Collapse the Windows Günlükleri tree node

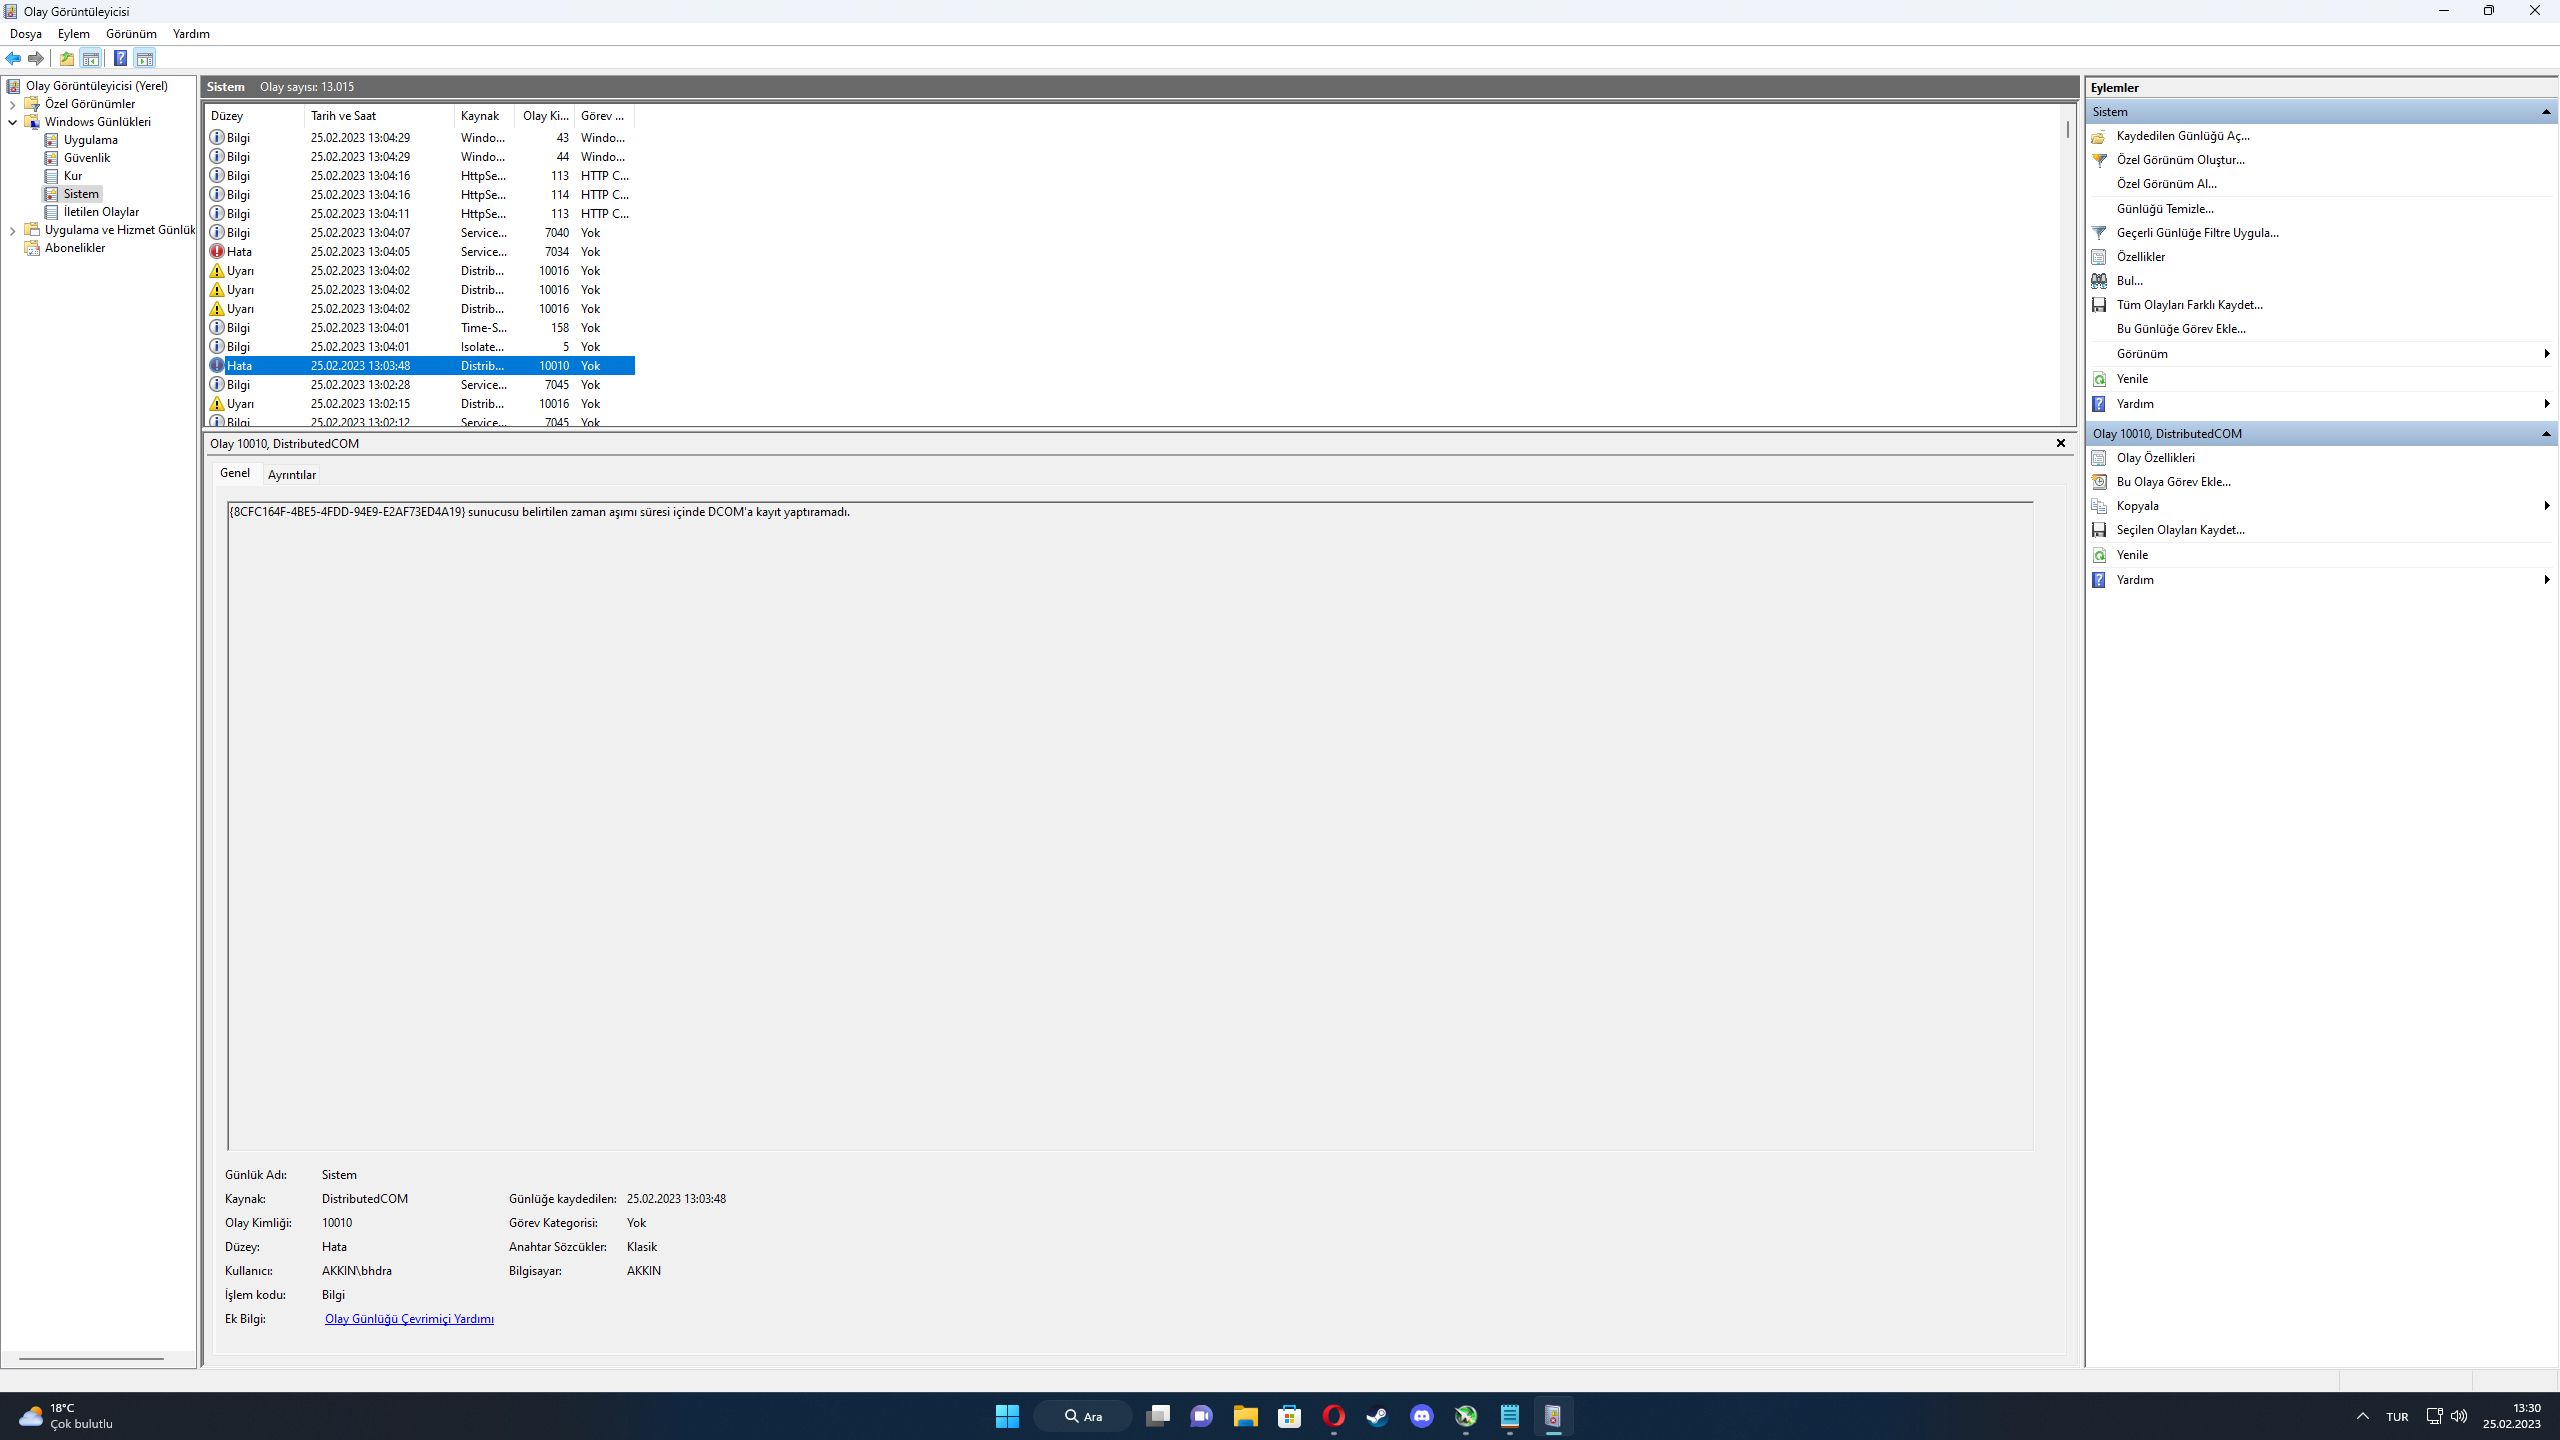point(12,122)
